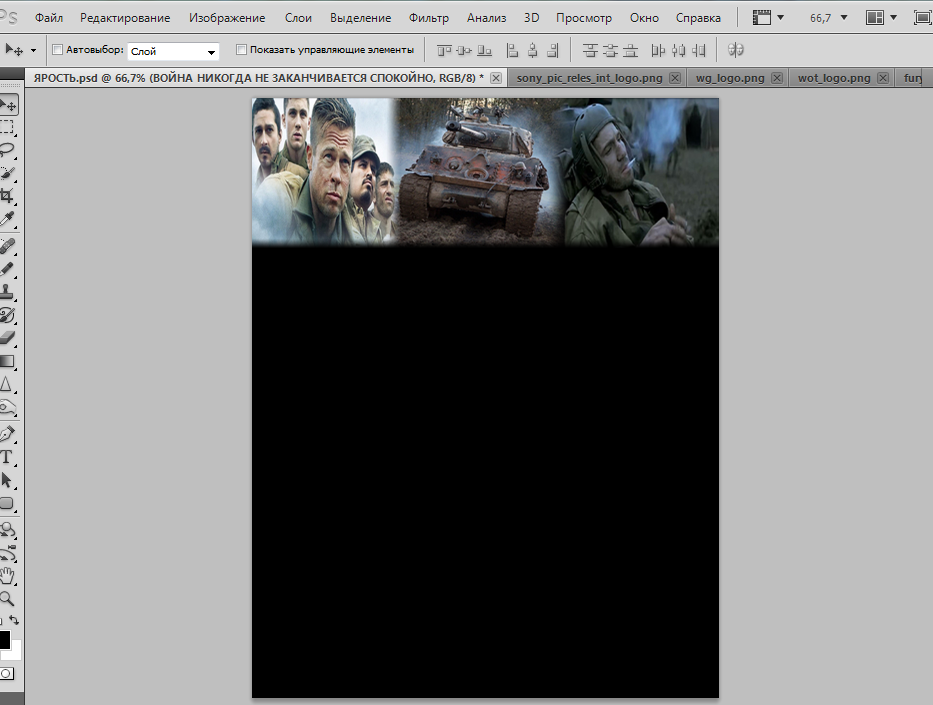The image size is (933, 705).
Task: Click Align right edges icon
Action: click(x=553, y=51)
